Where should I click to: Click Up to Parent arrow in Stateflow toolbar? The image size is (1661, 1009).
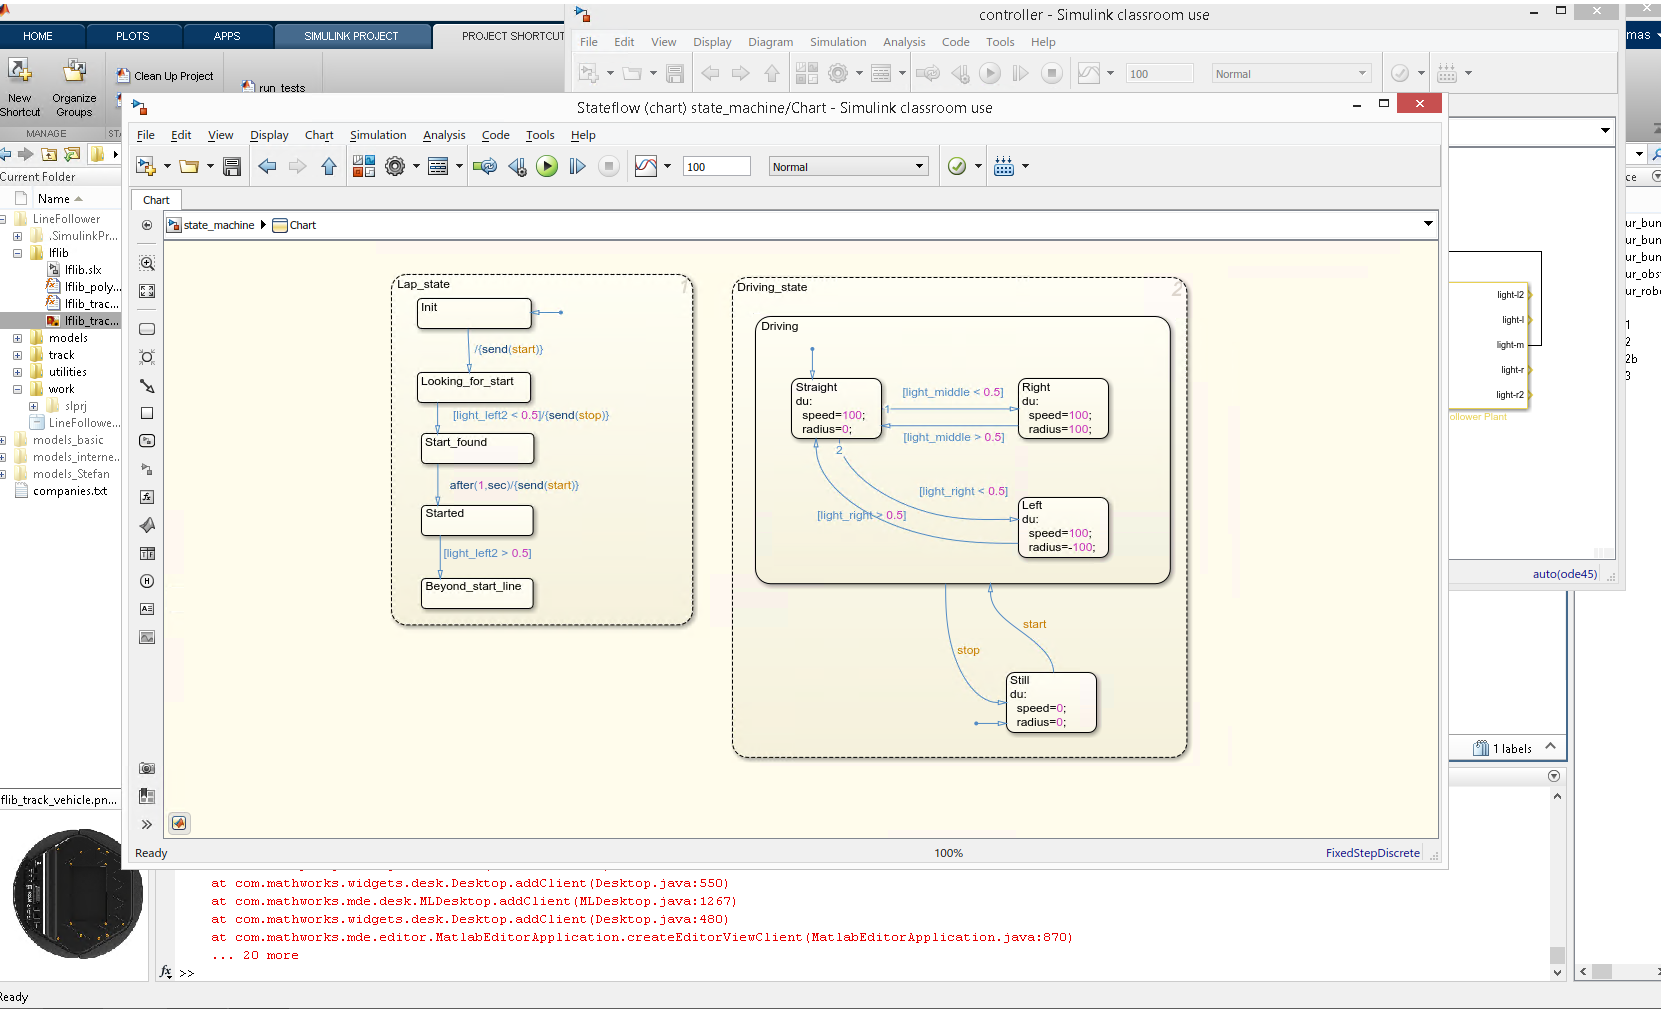329,167
